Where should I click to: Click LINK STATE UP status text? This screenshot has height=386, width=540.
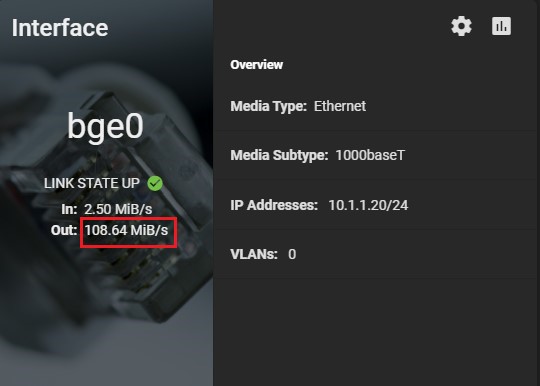[92, 183]
